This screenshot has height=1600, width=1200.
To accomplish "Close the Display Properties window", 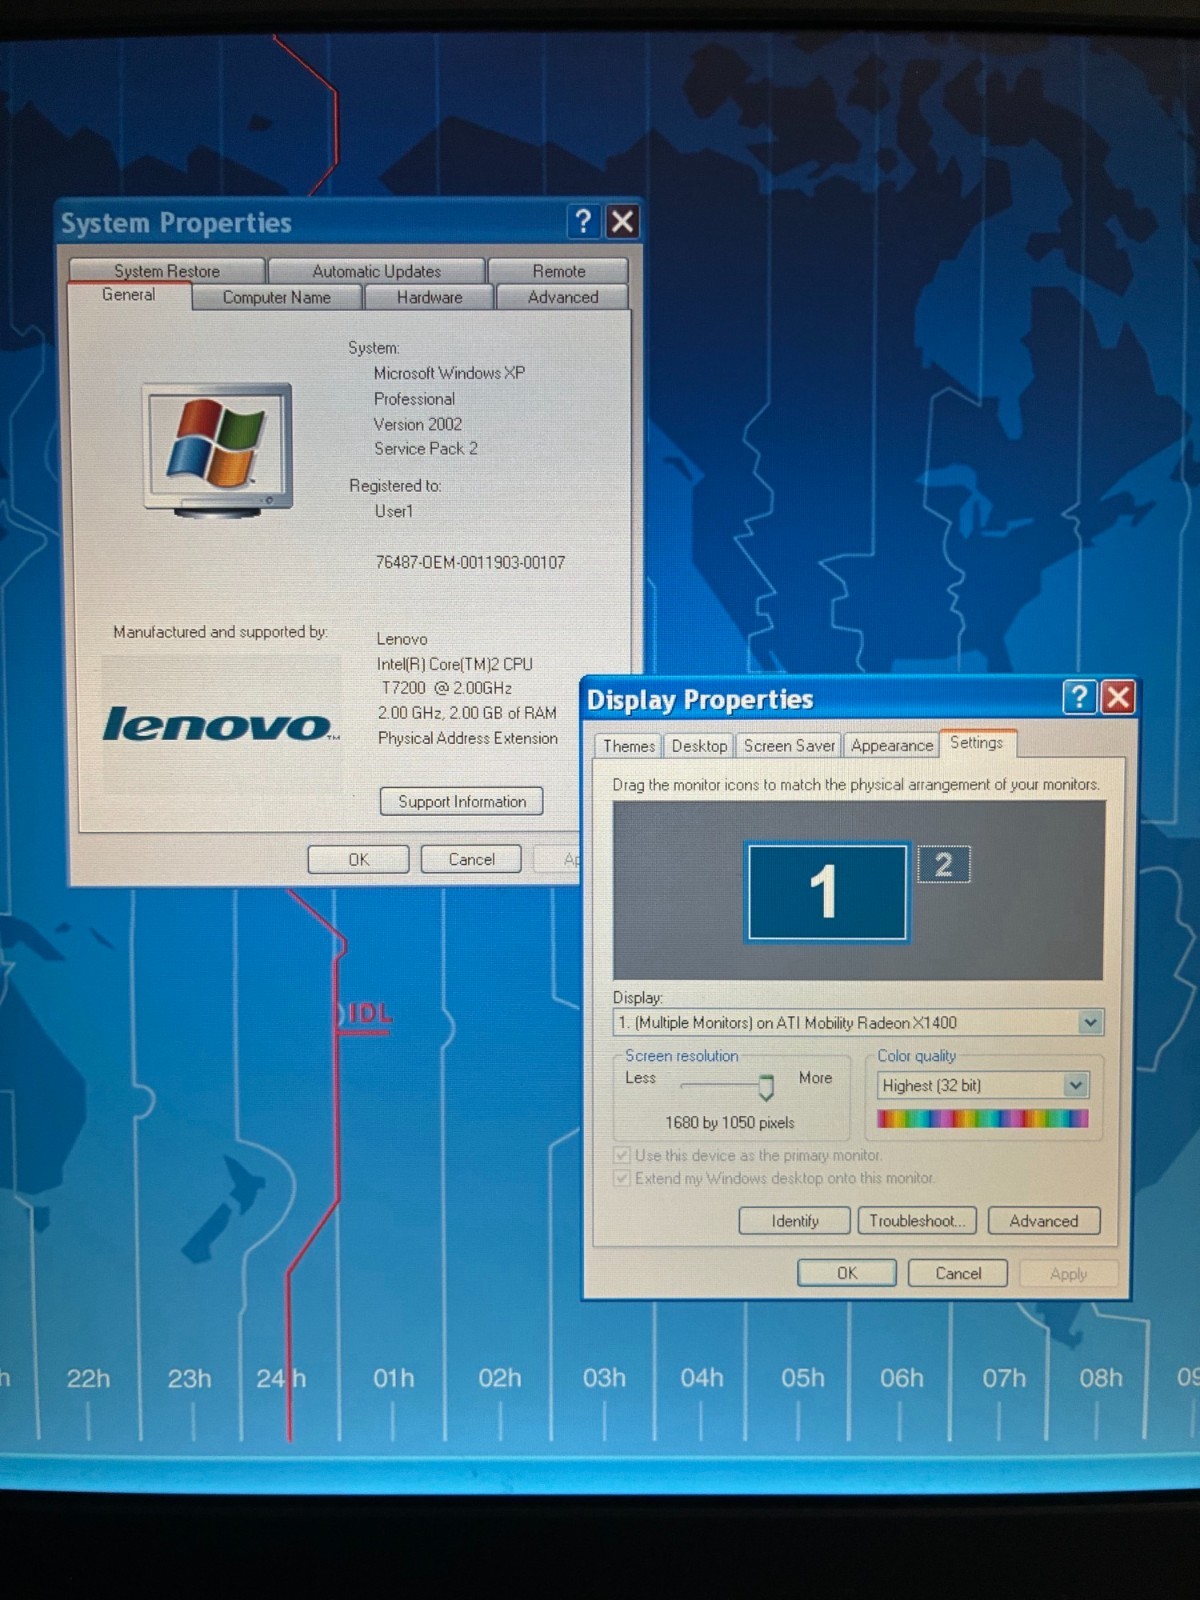I will click(1118, 697).
